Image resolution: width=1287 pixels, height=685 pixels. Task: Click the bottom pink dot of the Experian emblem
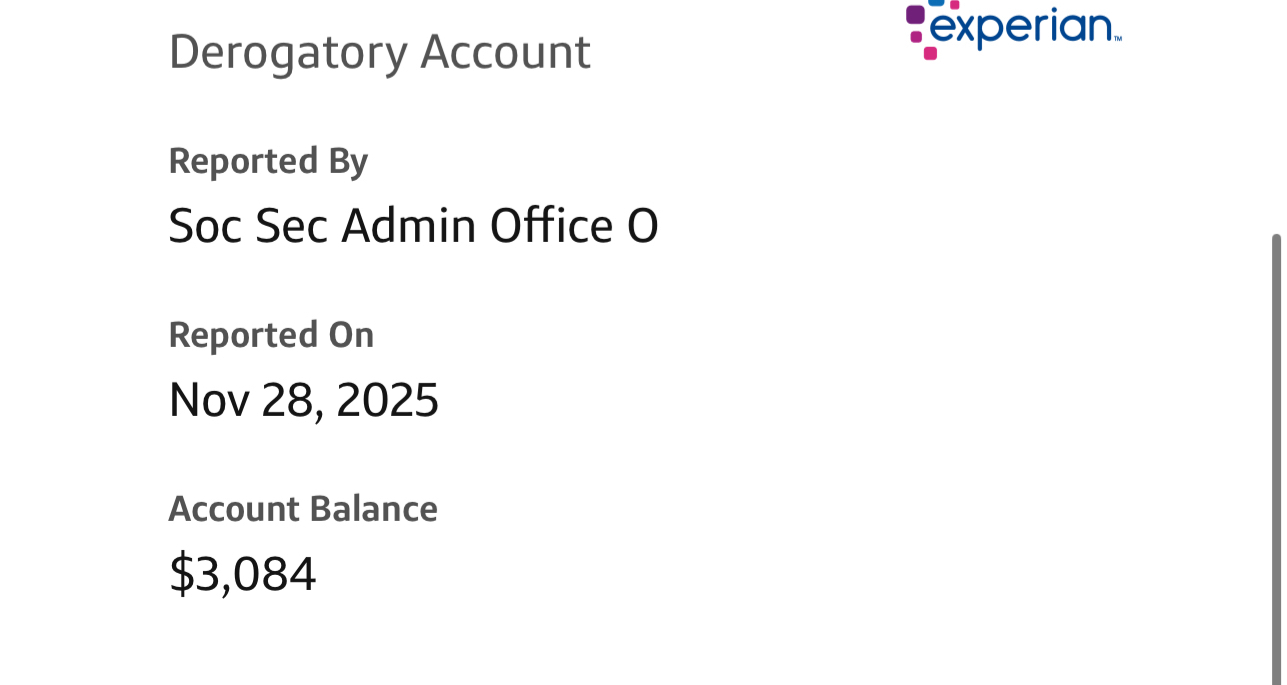(x=930, y=52)
